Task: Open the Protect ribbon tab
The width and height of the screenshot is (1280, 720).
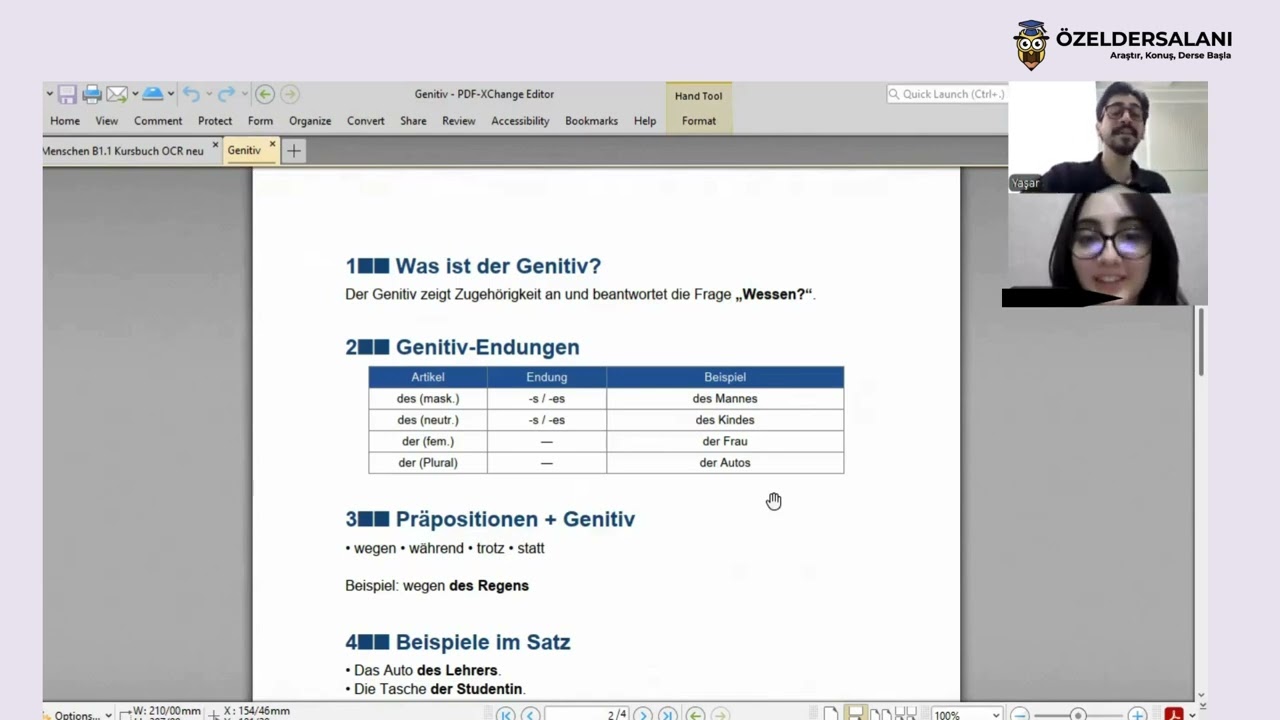Action: point(215,121)
